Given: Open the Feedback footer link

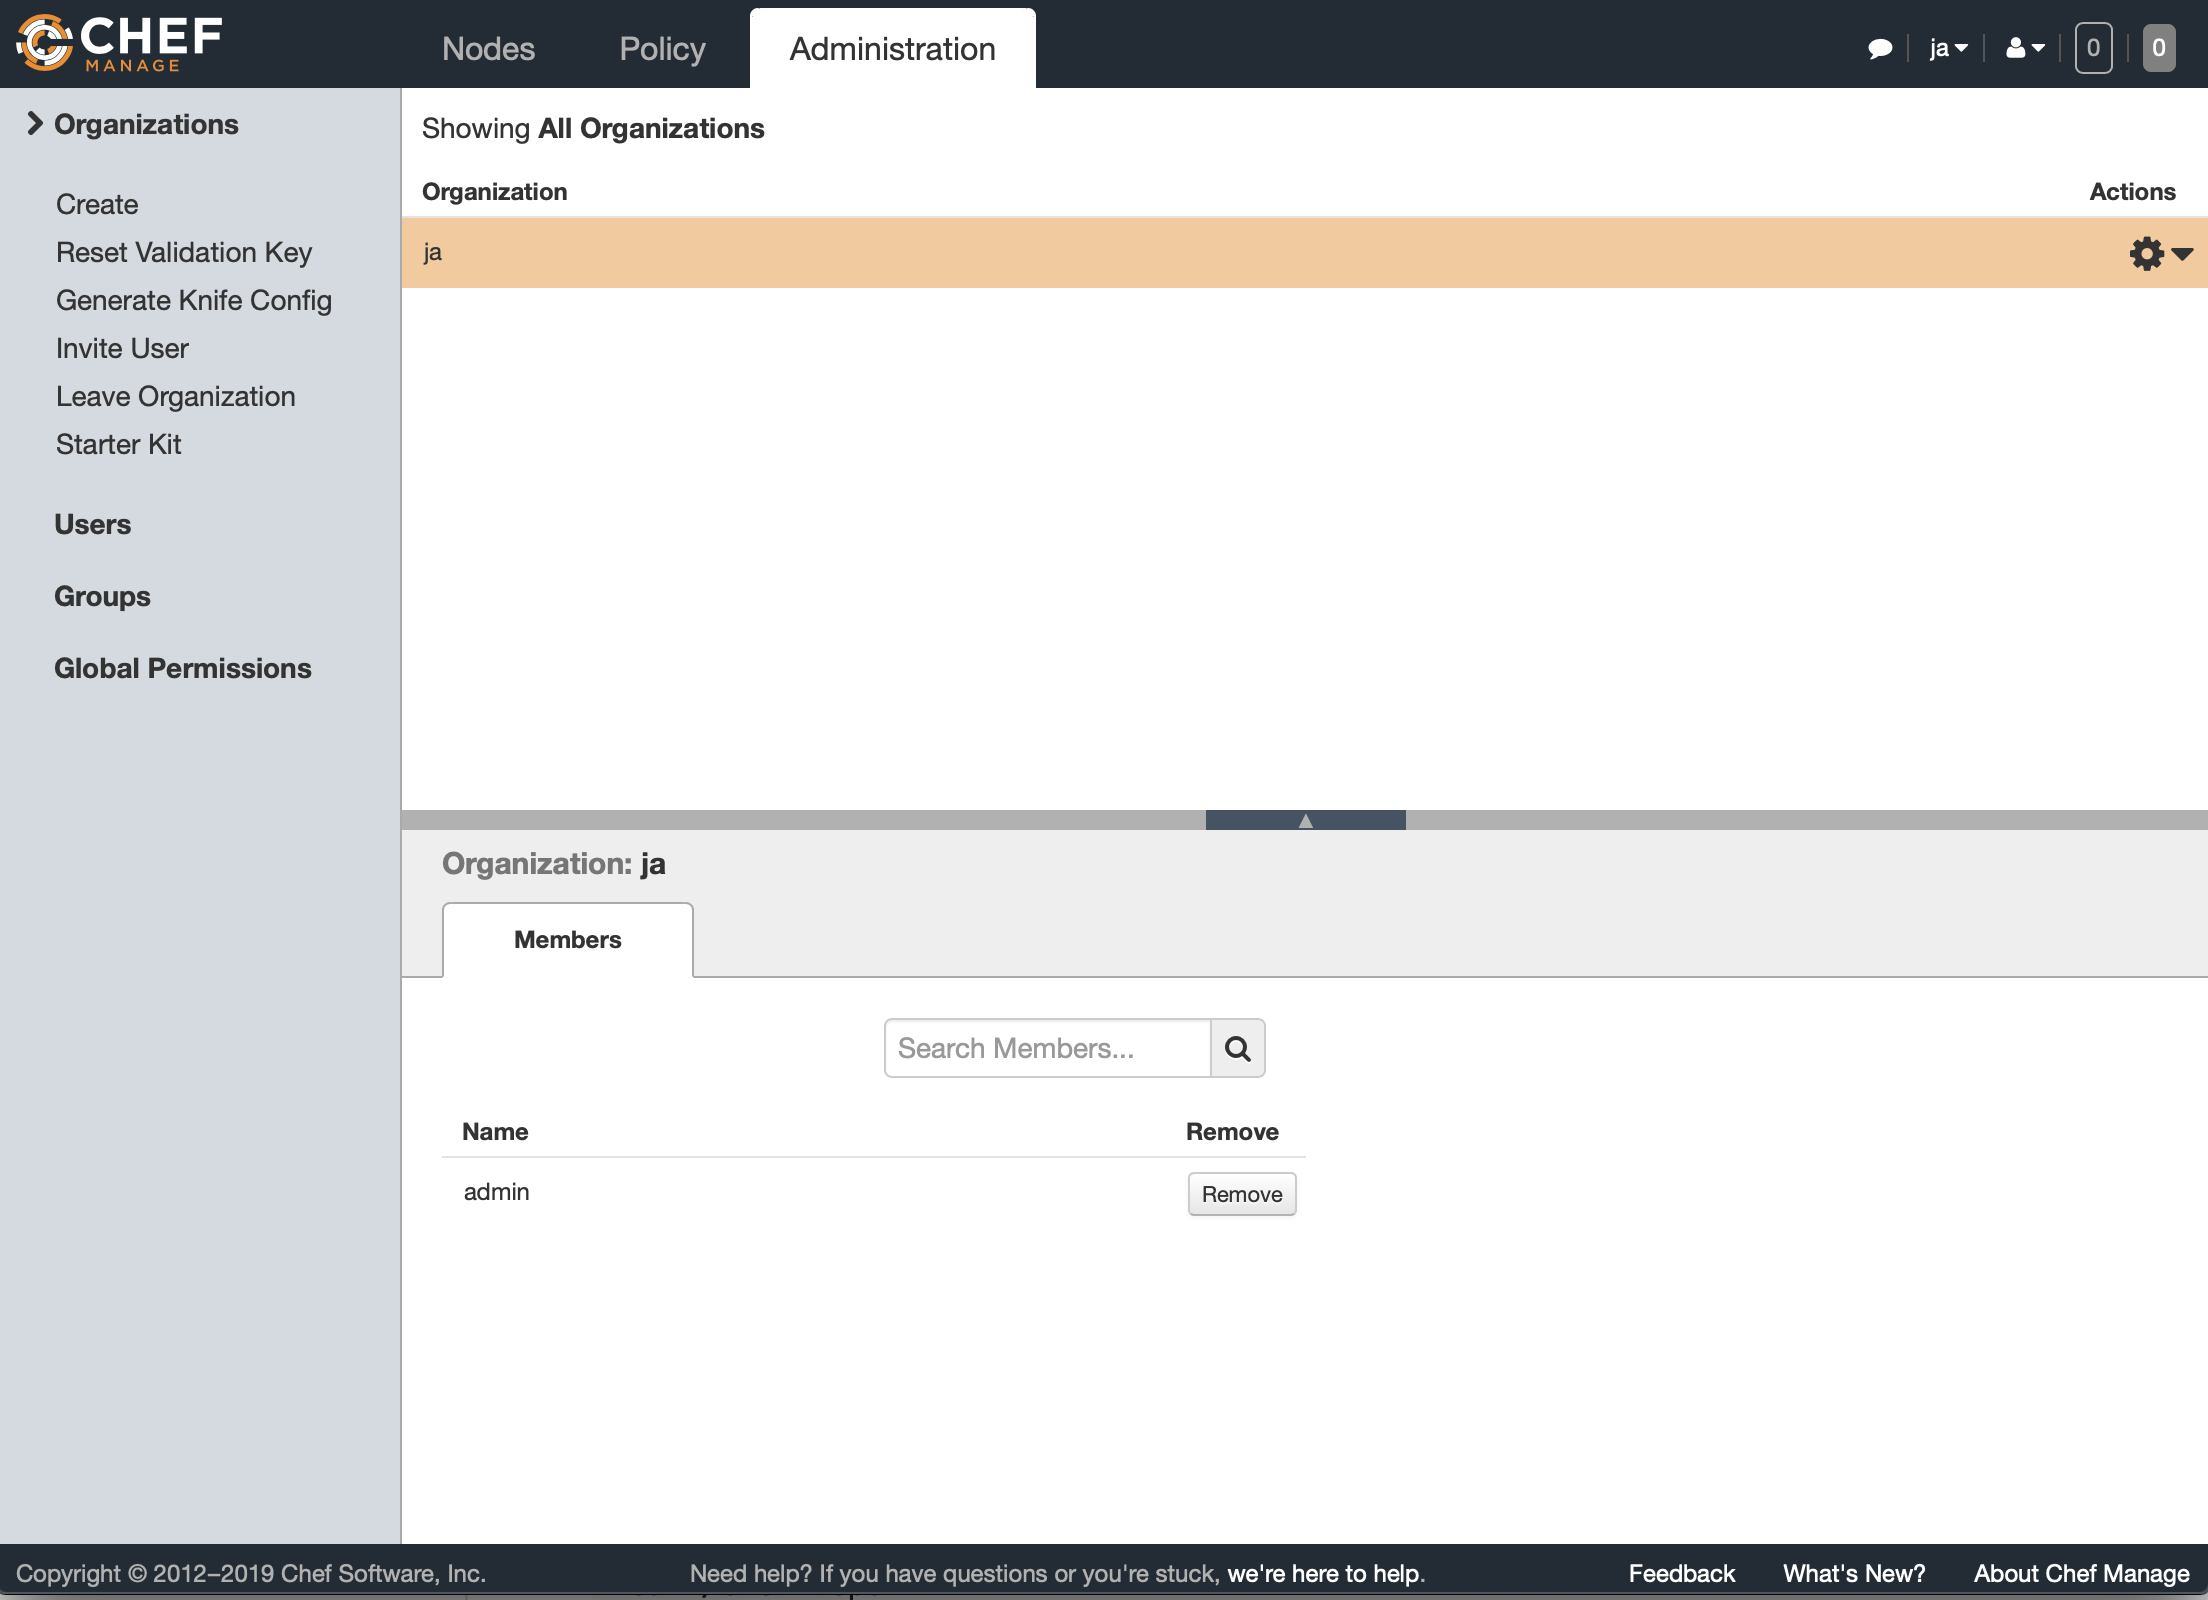Looking at the screenshot, I should 1681,1574.
